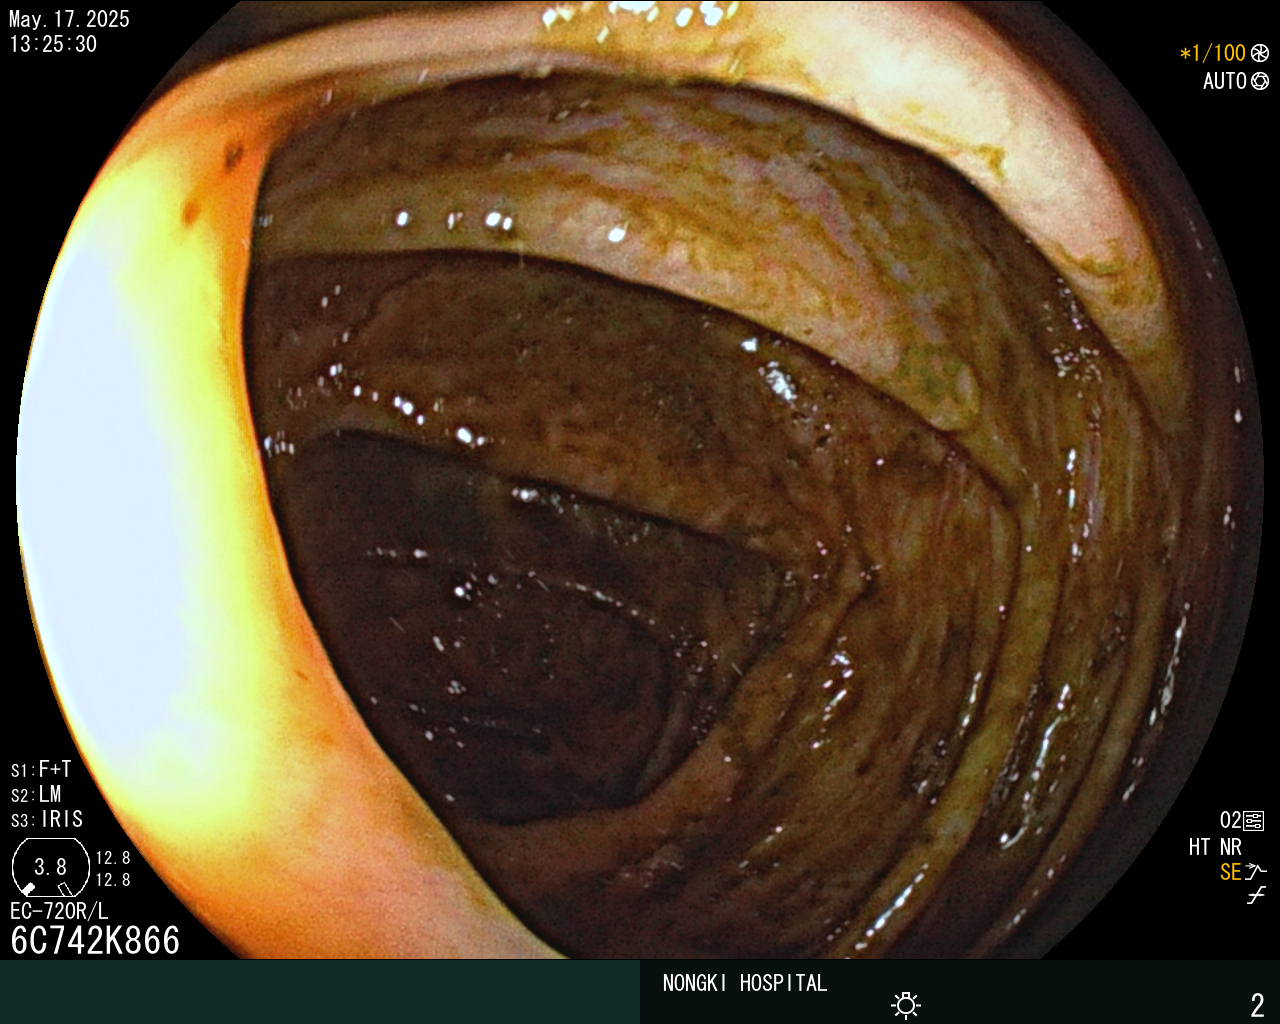Select the AUTO iris mode label
The image size is (1280, 1024).
[x=1225, y=81]
